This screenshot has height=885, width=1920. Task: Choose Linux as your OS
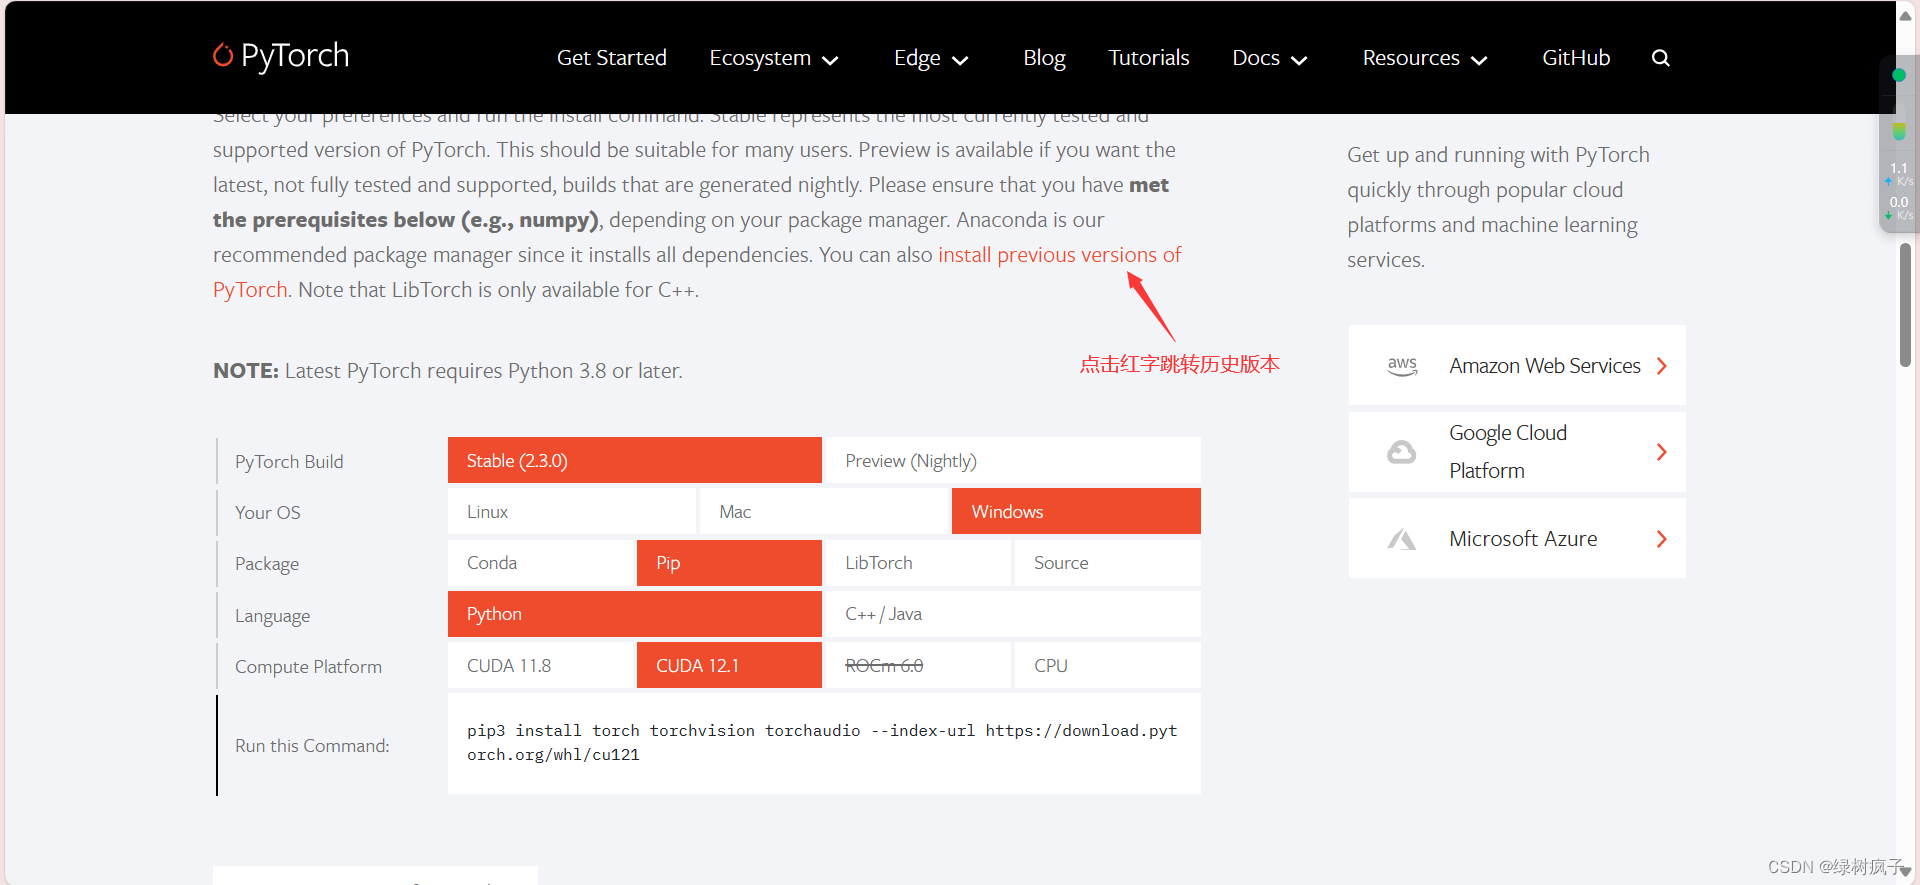tap(572, 511)
